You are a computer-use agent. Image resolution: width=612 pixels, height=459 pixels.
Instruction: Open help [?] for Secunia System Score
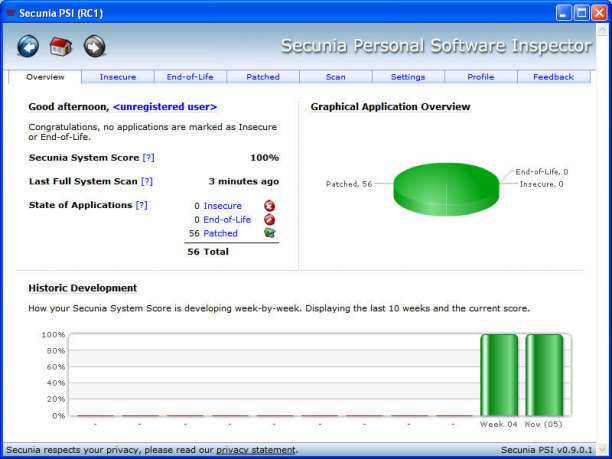click(x=148, y=158)
